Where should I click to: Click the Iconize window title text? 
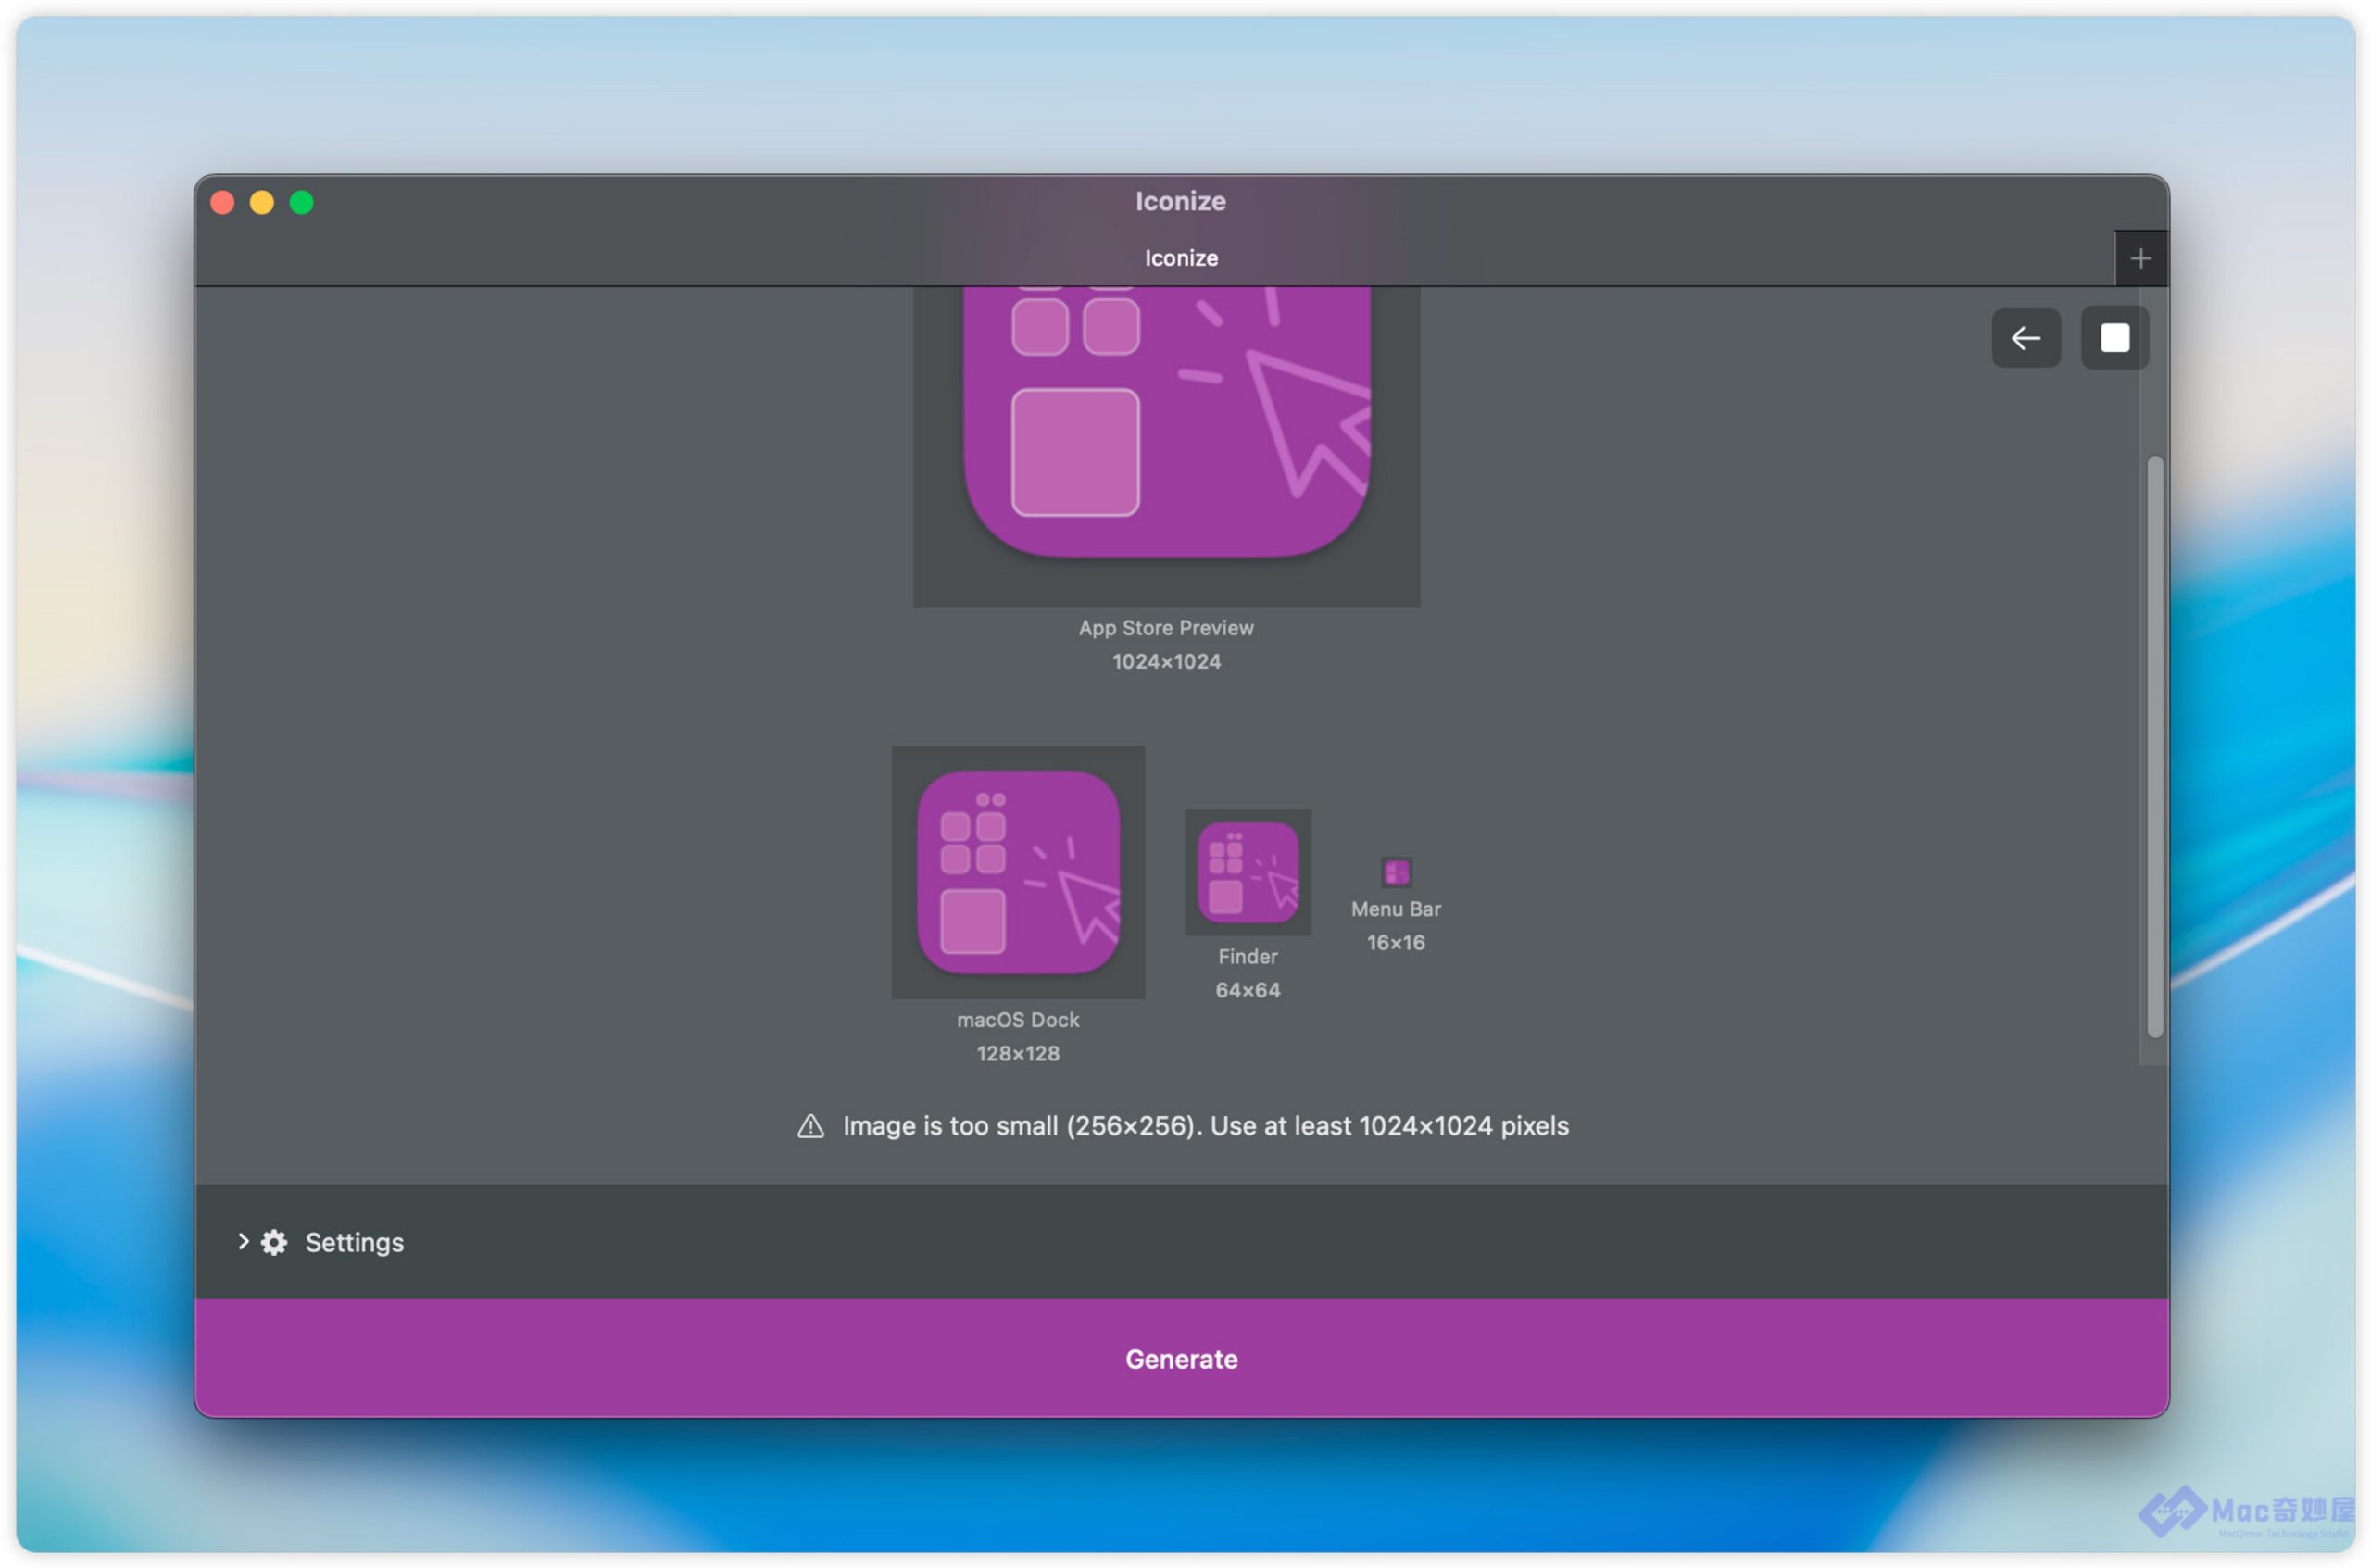(x=1180, y=201)
